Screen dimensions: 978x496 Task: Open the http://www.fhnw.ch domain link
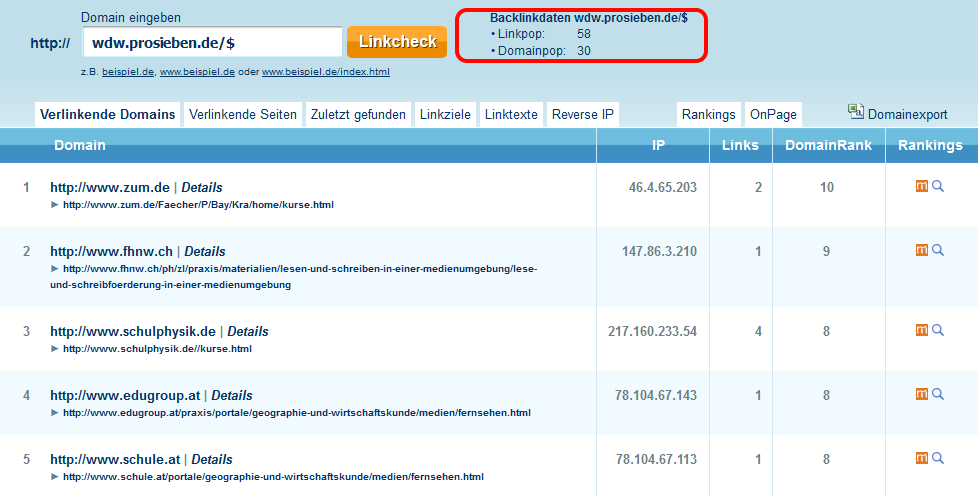[112, 251]
